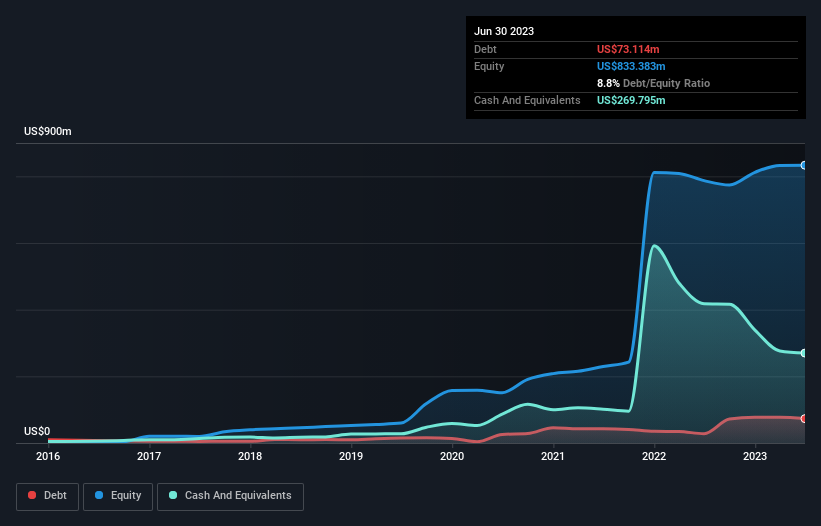The width and height of the screenshot is (821, 526).
Task: Click the red Debt endpoint marker
Action: point(804,419)
